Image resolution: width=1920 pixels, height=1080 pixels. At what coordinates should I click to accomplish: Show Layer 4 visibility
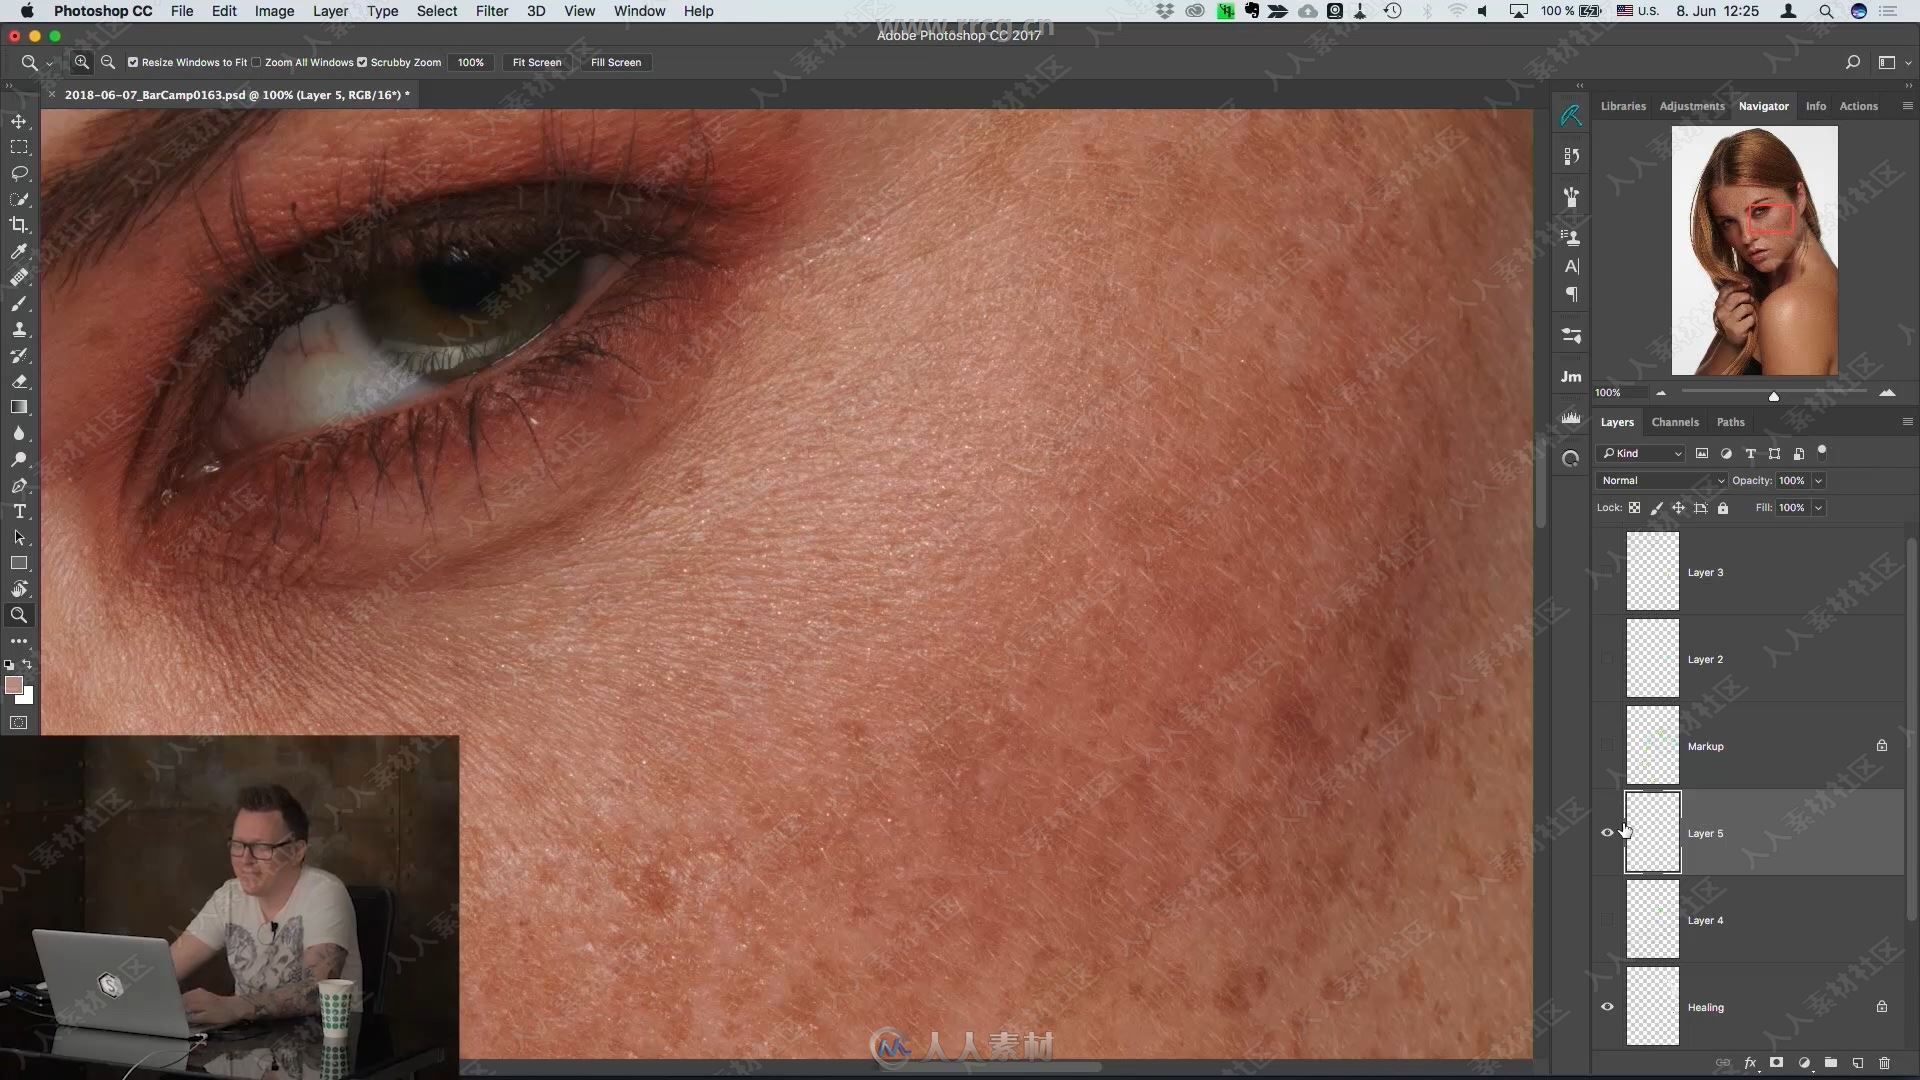(1607, 920)
